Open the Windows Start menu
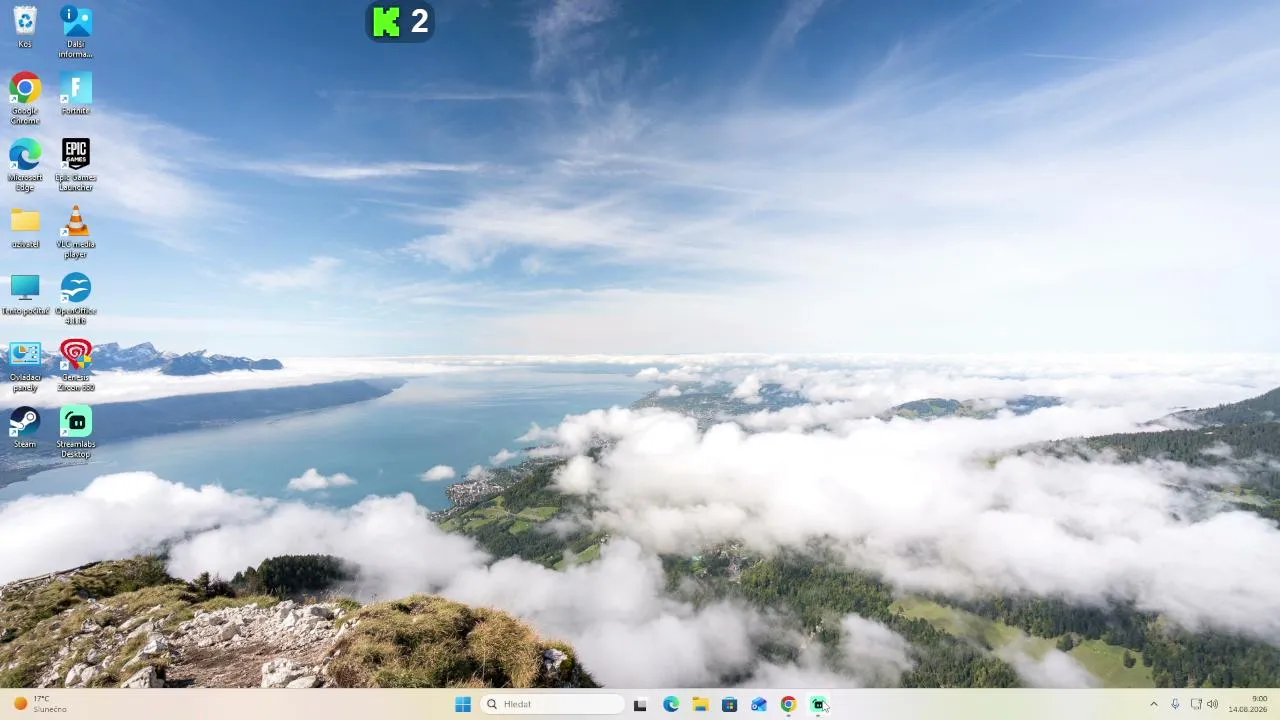This screenshot has height=720, width=1280. click(463, 704)
